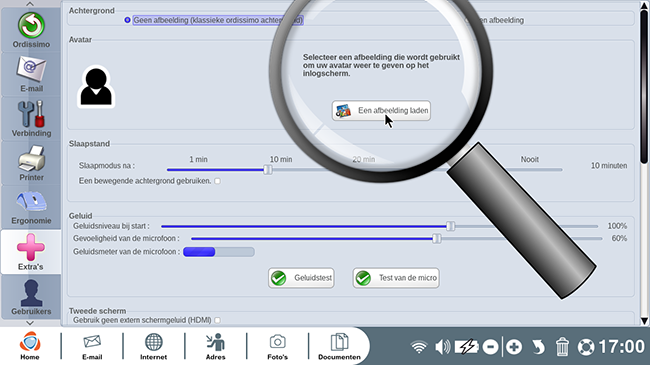
Task: Open E-mail settings in the sidebar
Action: click(x=31, y=74)
